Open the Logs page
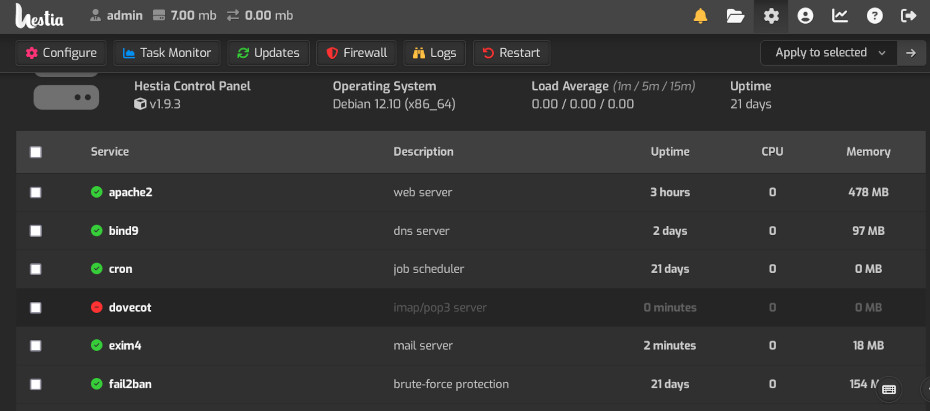Screen dimensions: 930x411 [x=435, y=53]
